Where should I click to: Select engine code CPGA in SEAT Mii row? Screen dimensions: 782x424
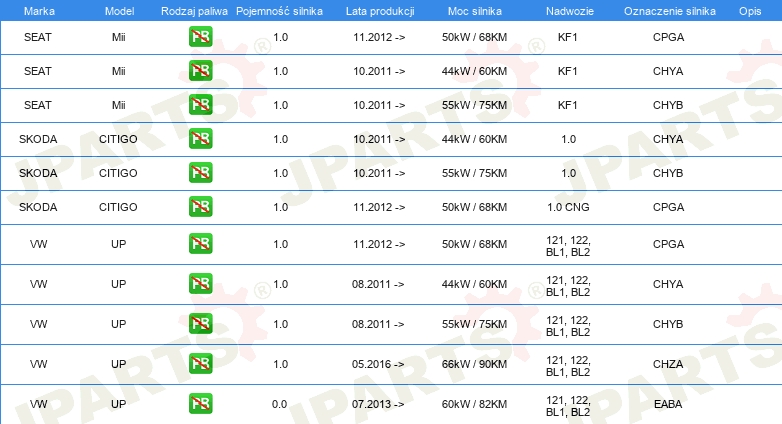pos(668,37)
